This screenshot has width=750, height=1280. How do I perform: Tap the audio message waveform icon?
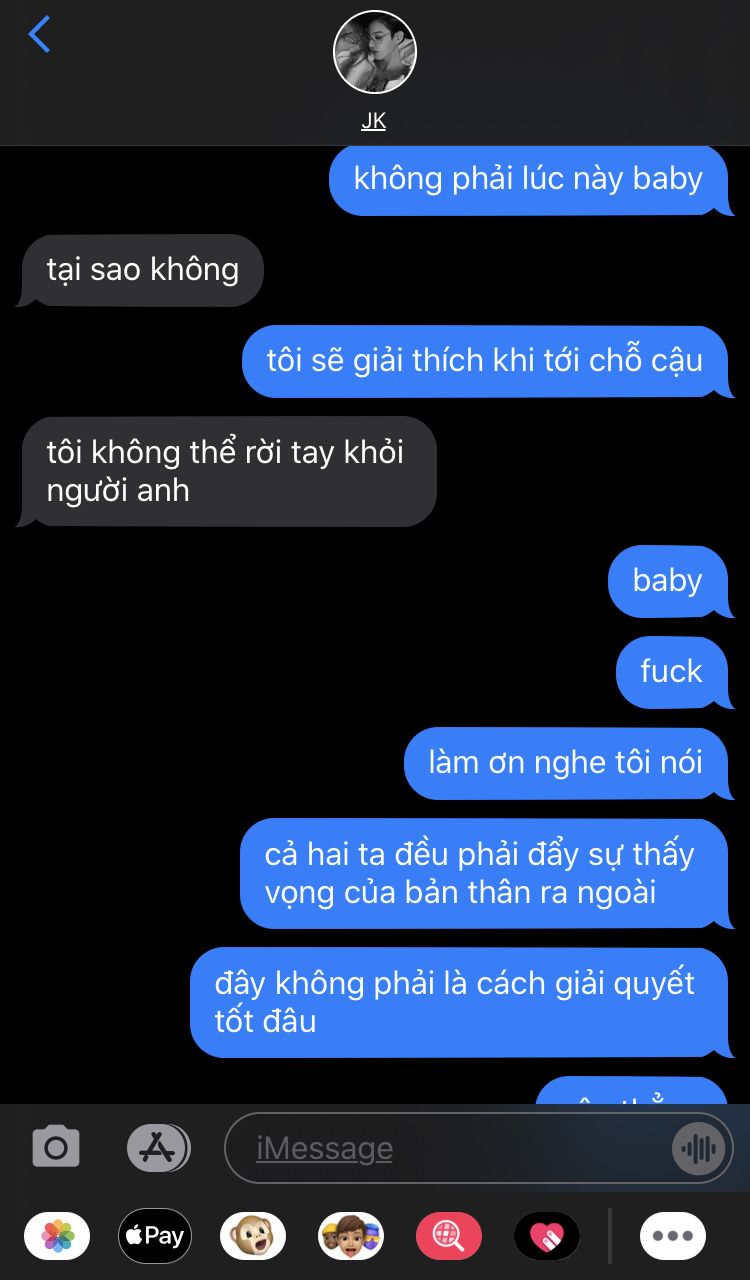point(697,1148)
